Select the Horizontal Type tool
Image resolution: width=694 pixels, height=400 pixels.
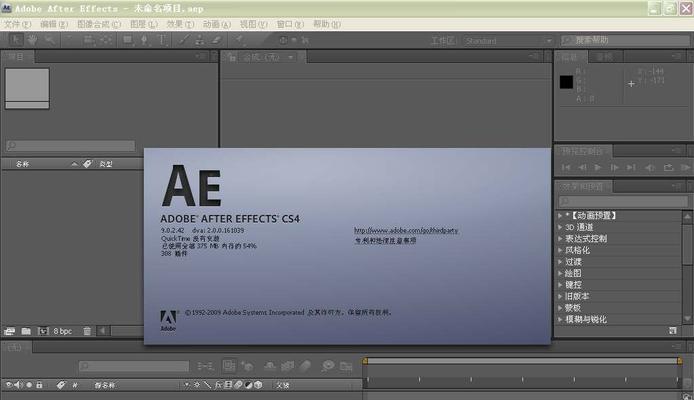pos(162,40)
